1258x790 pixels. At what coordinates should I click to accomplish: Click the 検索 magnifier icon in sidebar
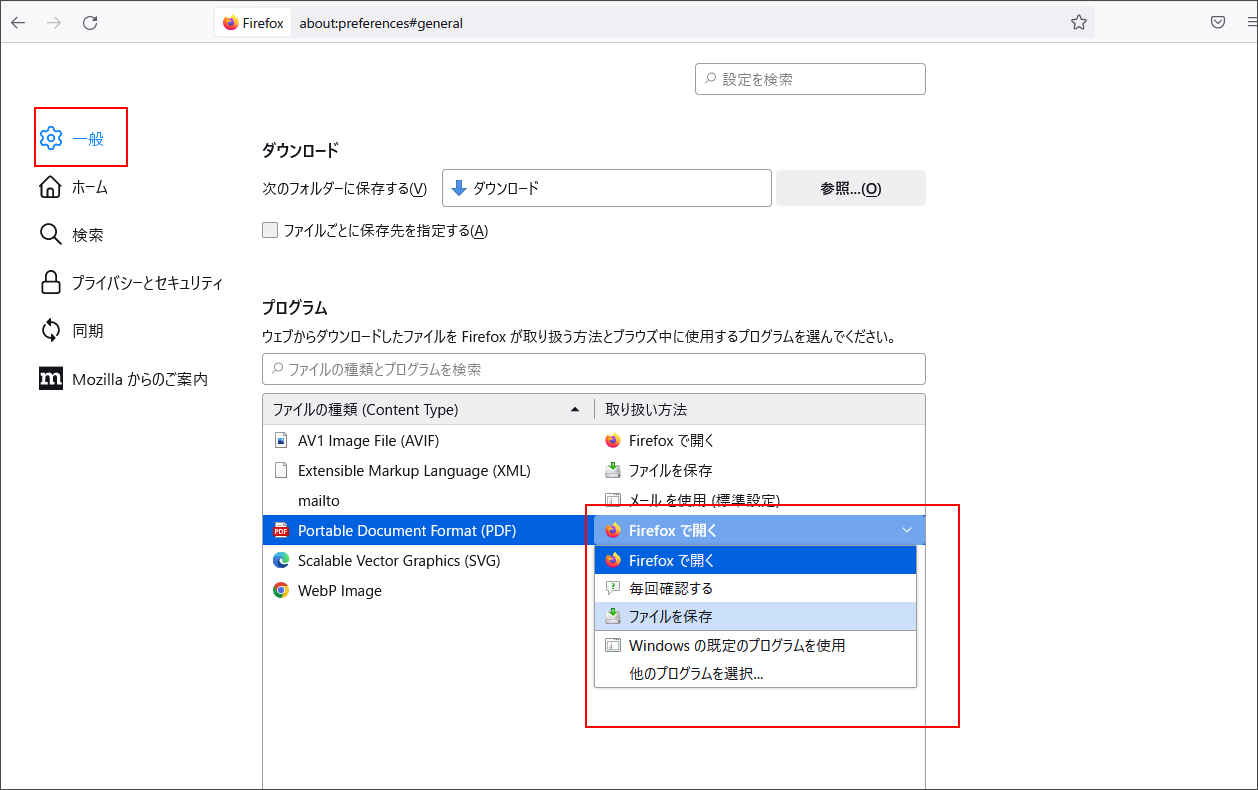tap(50, 234)
